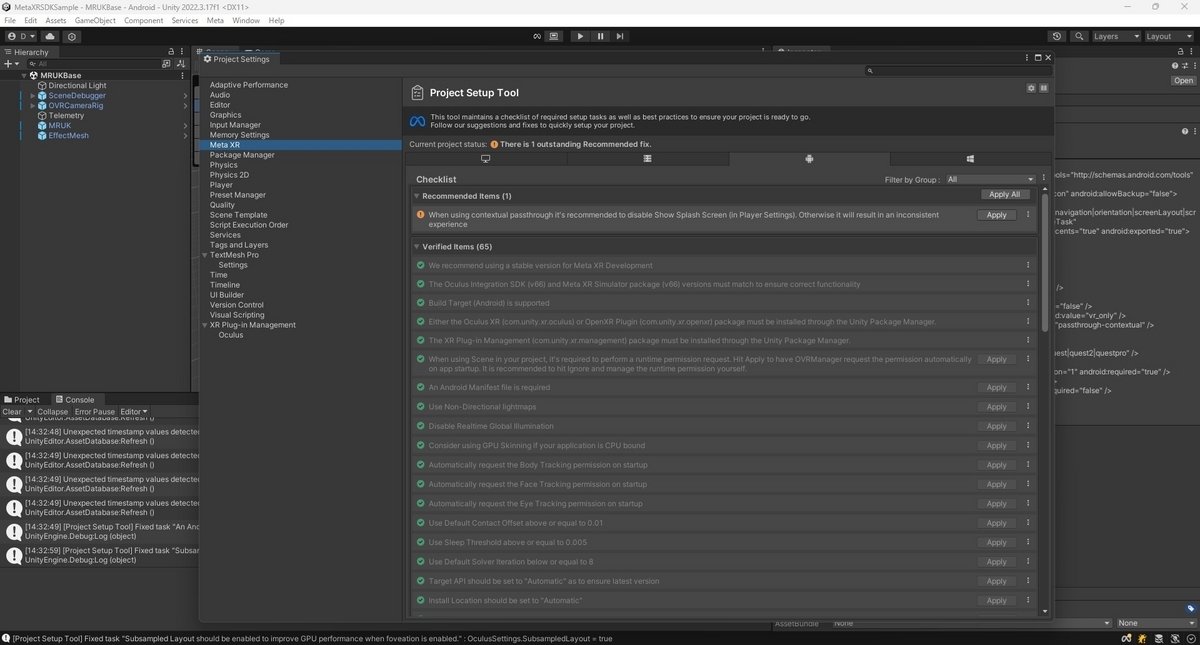1200x645 pixels.
Task: Click the orange warning icon in Recommended Items
Action: pyautogui.click(x=421, y=215)
